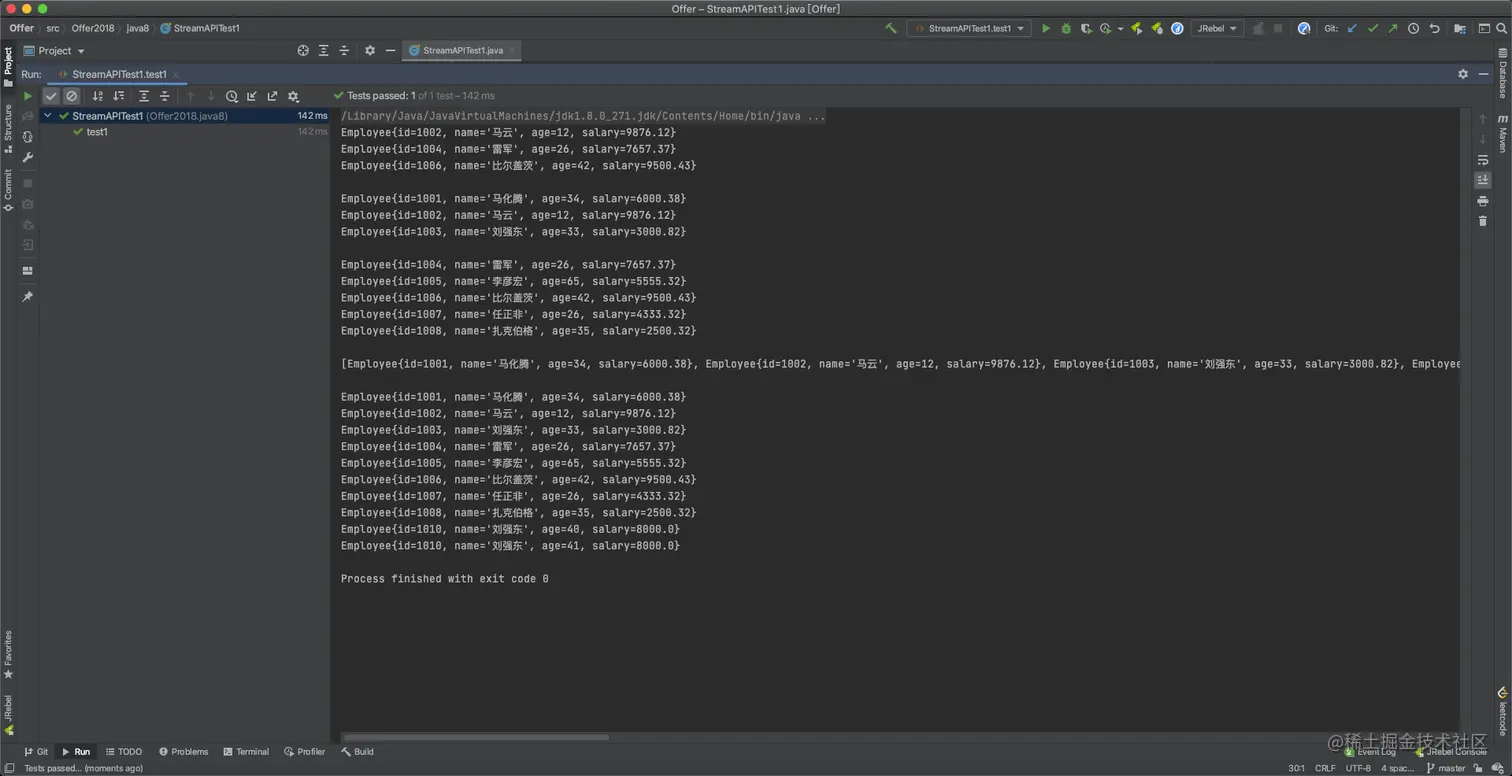
Task: Open test history with the clock icon
Action: pyautogui.click(x=232, y=96)
